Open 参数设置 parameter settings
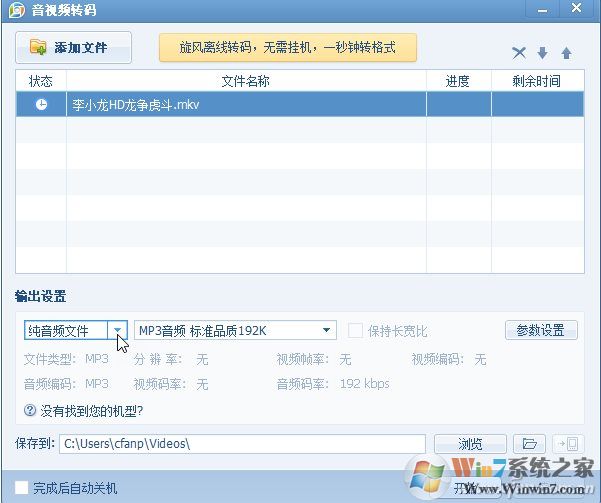Image resolution: width=601 pixels, height=503 pixels. pyautogui.click(x=541, y=330)
